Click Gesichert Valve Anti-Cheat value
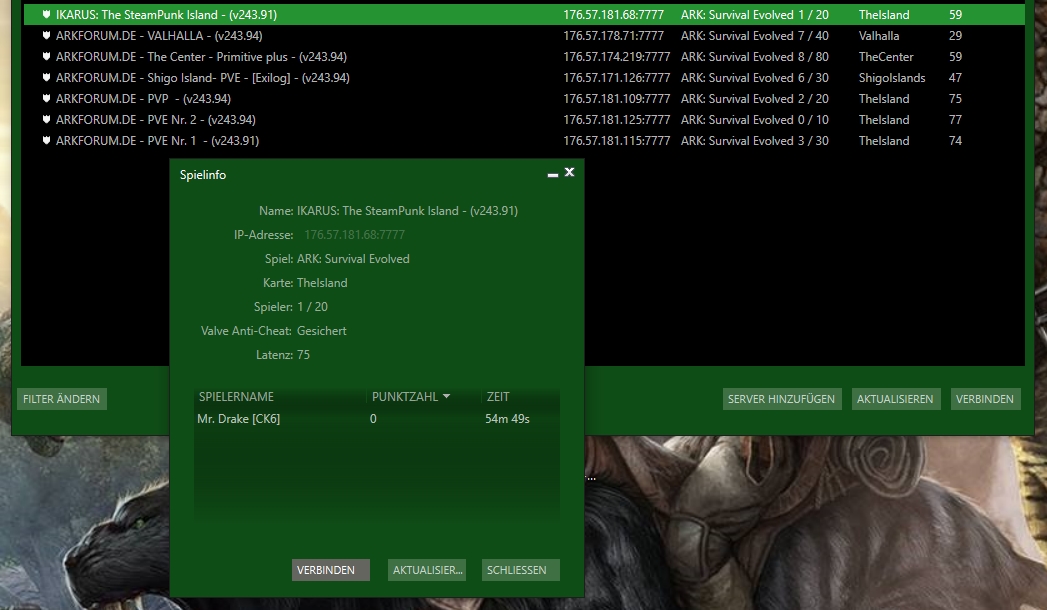The image size is (1047, 610). (x=322, y=330)
